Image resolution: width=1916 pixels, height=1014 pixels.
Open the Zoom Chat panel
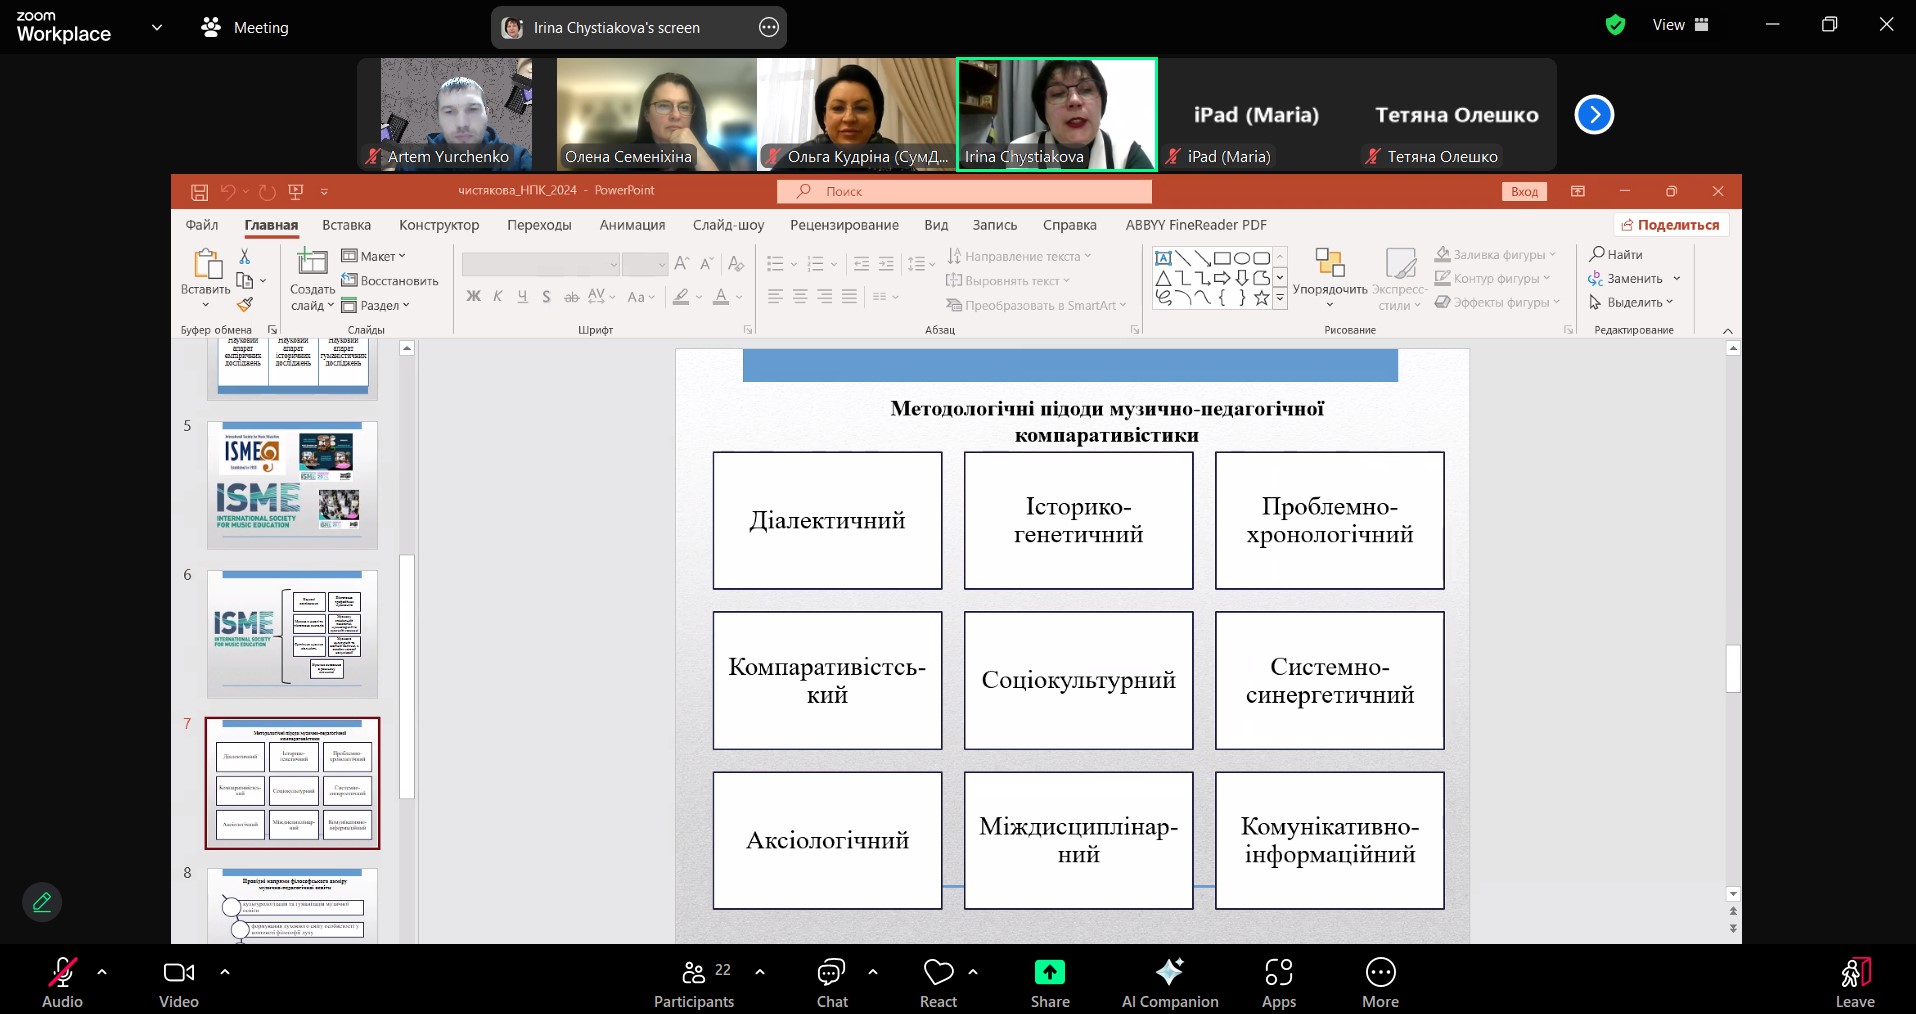[832, 982]
